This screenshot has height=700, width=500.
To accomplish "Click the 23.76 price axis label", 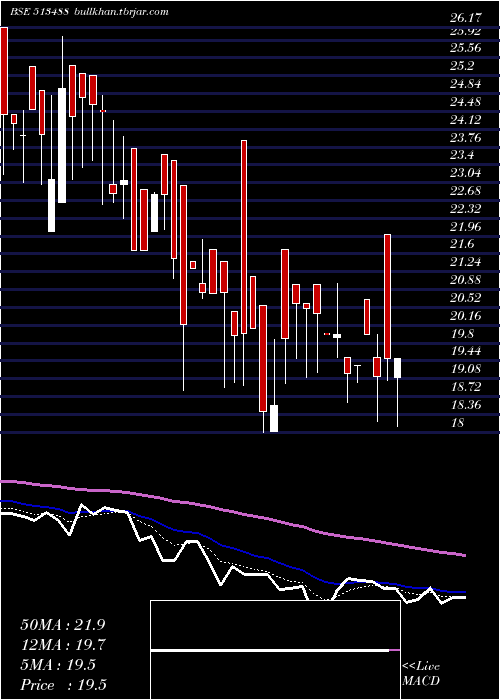I will (x=466, y=138).
